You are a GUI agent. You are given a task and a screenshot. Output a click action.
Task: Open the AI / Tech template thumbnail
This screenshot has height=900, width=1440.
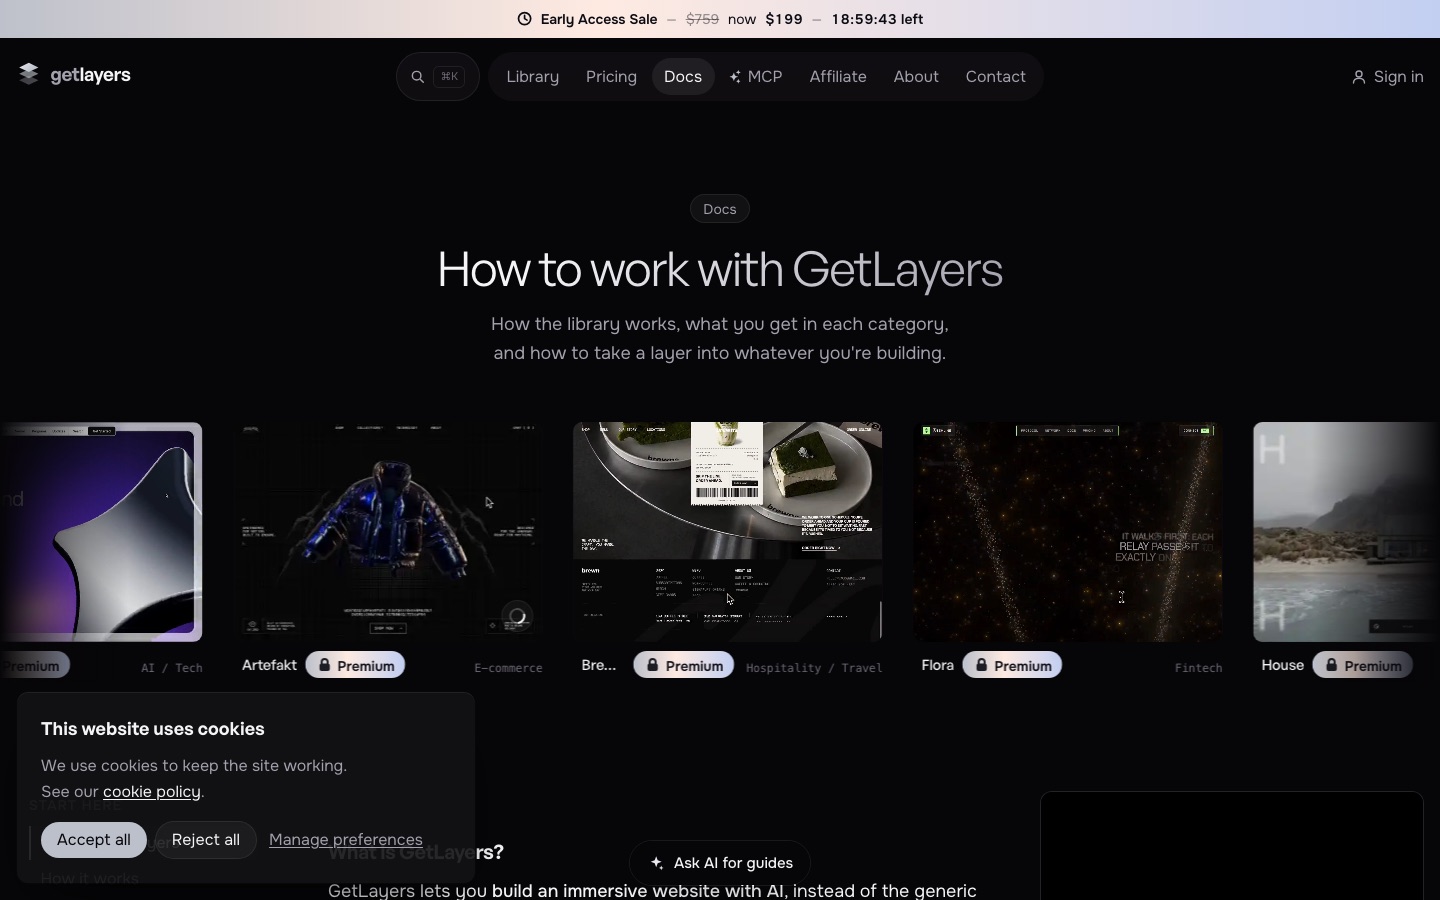point(101,532)
